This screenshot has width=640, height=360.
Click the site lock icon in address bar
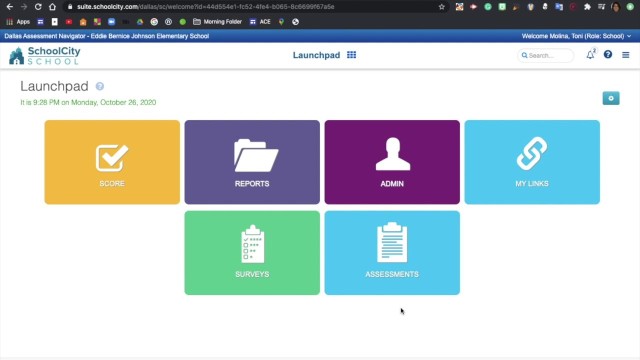pos(70,7)
